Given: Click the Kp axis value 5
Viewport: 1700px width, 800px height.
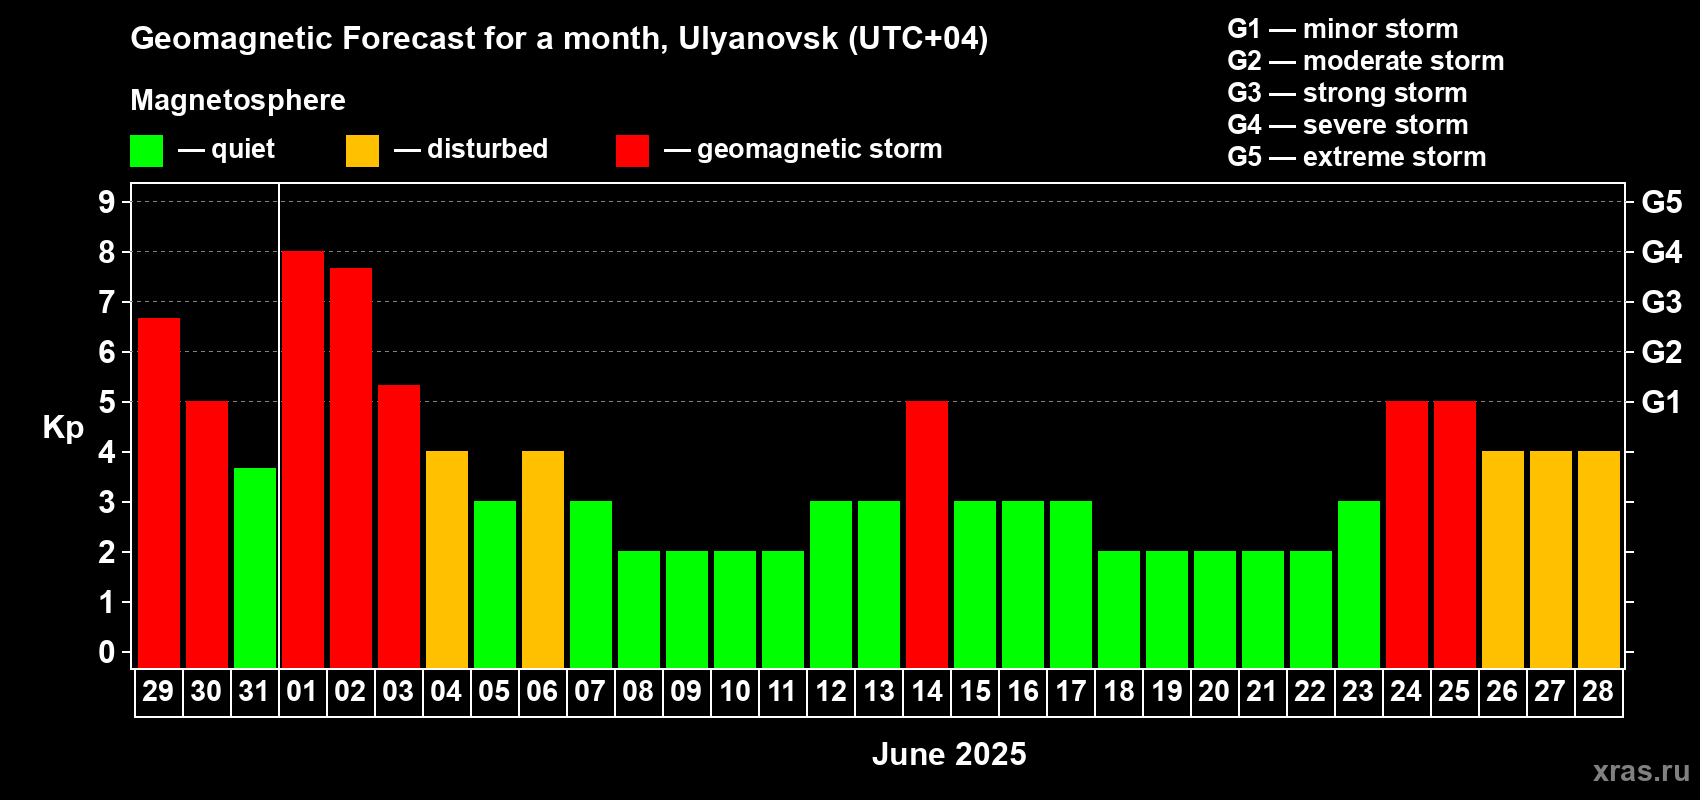Looking at the screenshot, I should 107,402.
